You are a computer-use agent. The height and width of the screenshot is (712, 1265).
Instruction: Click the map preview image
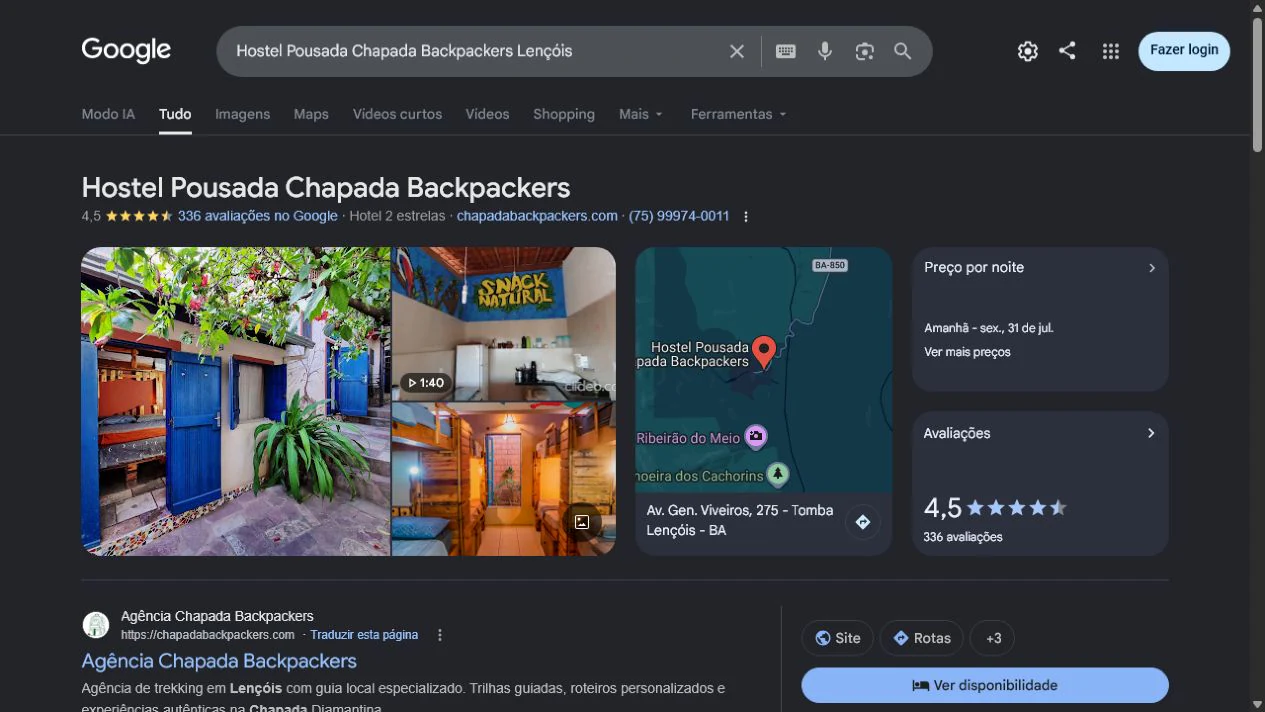pyautogui.click(x=764, y=370)
